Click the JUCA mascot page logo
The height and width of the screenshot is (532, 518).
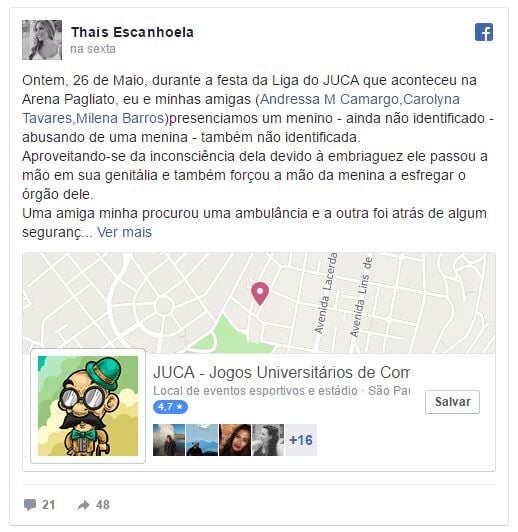click(x=88, y=406)
